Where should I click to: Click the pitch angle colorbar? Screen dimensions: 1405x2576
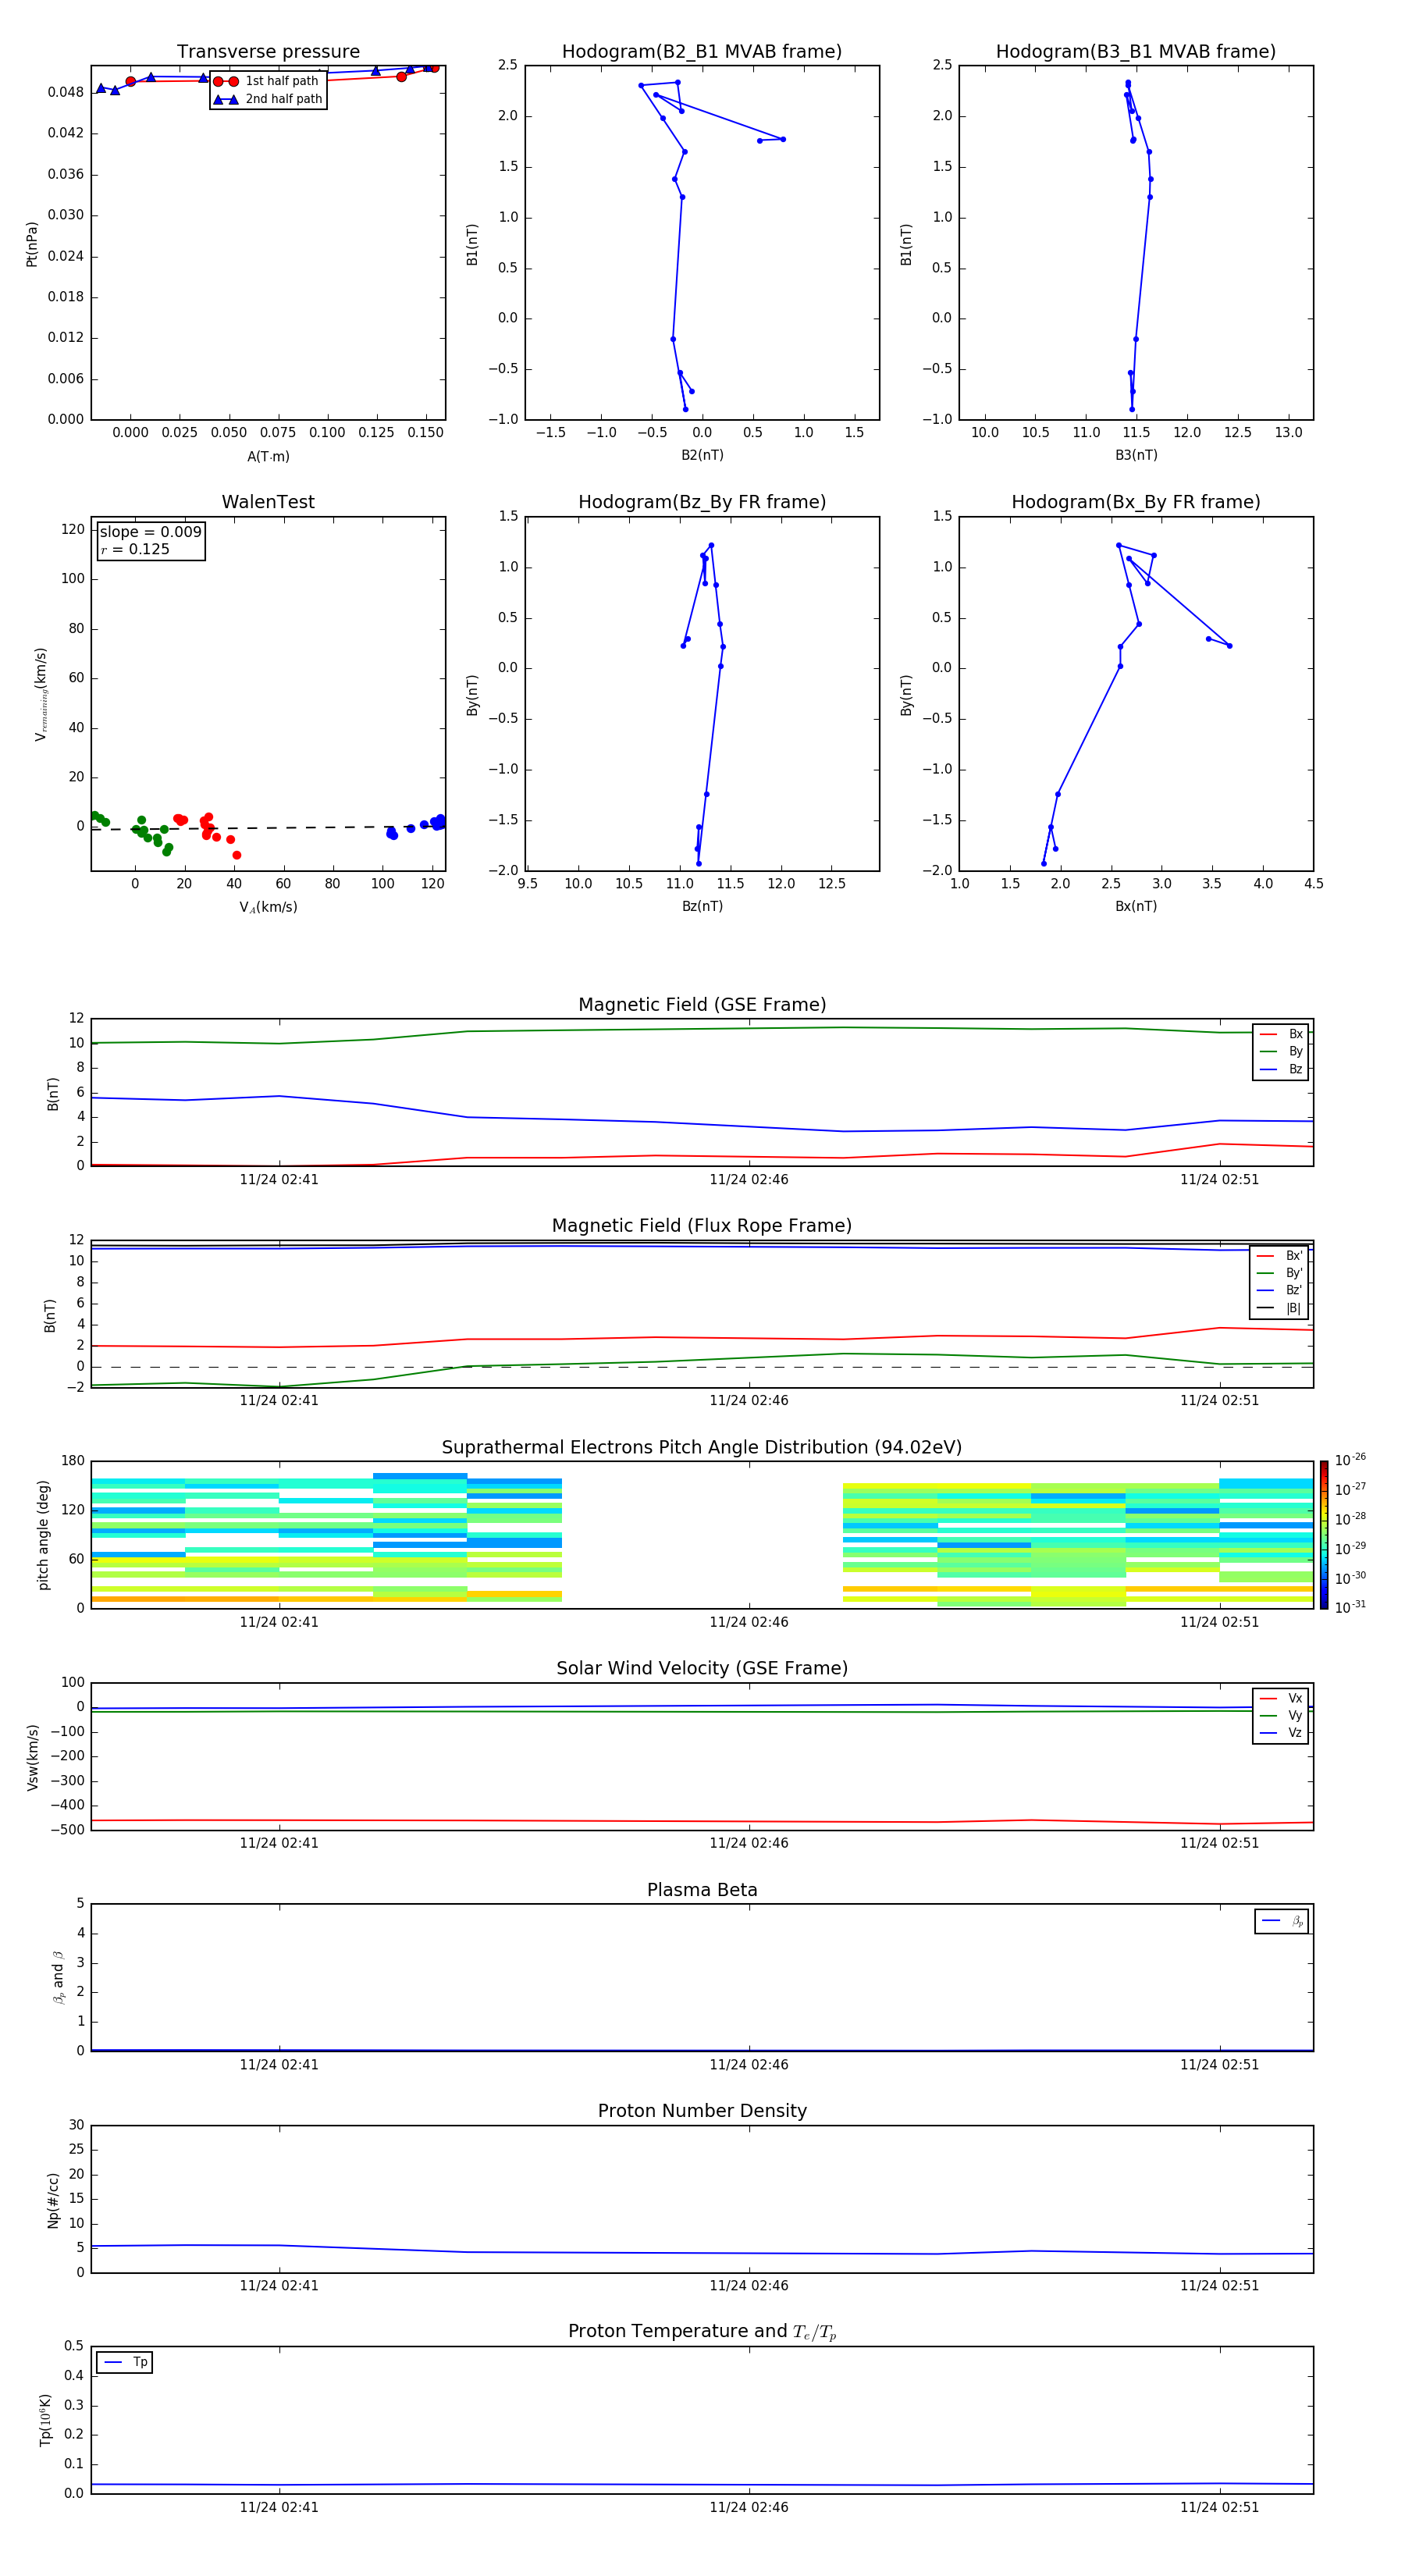tap(1324, 1535)
